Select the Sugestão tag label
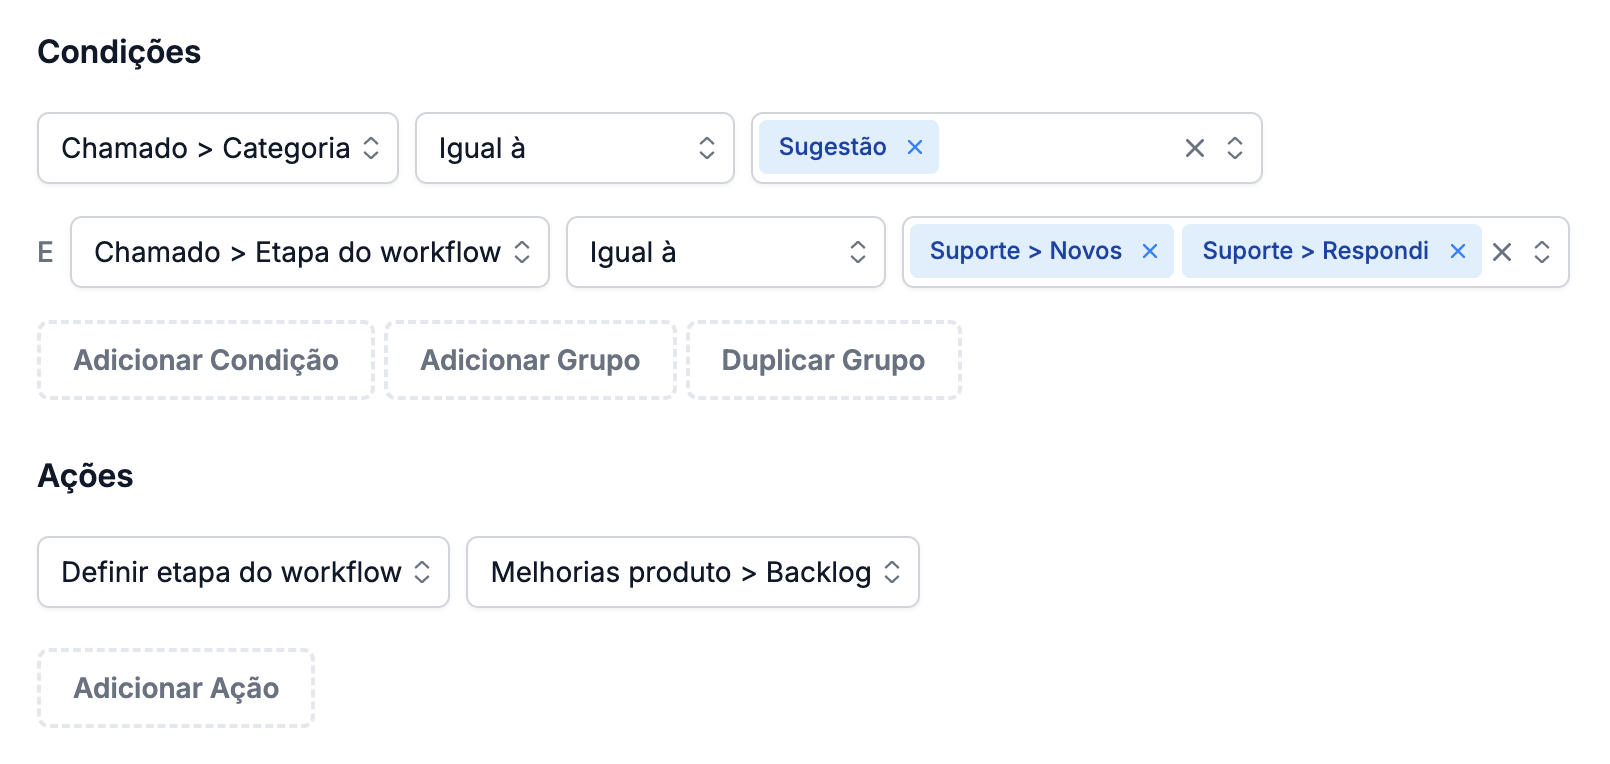The width and height of the screenshot is (1610, 764). (832, 147)
